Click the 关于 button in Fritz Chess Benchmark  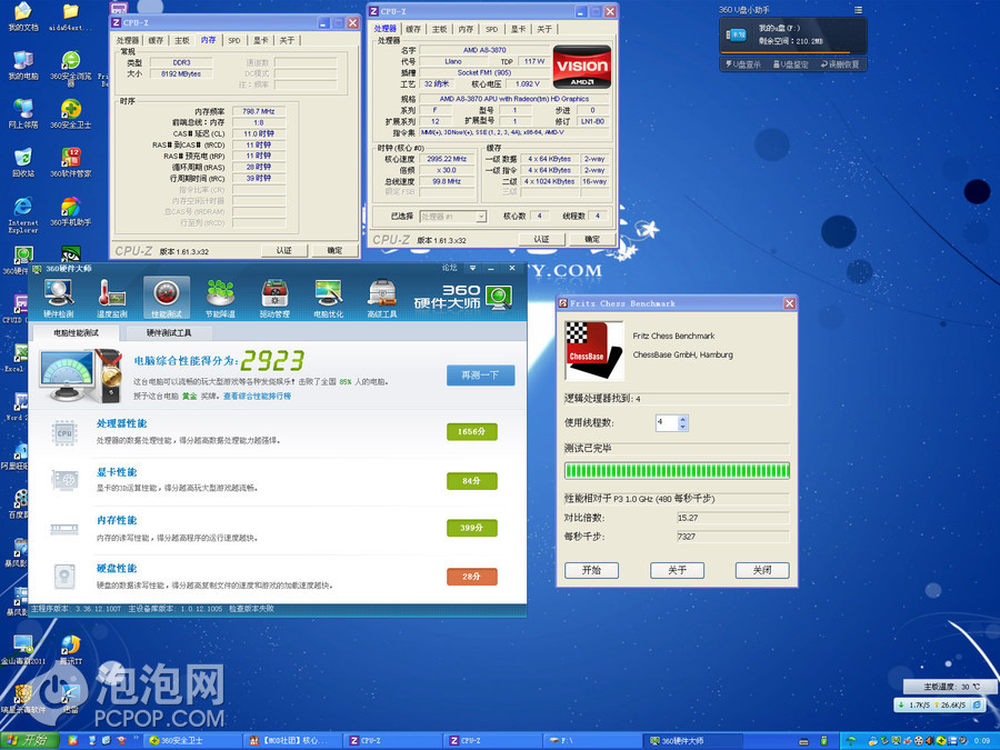pos(677,570)
